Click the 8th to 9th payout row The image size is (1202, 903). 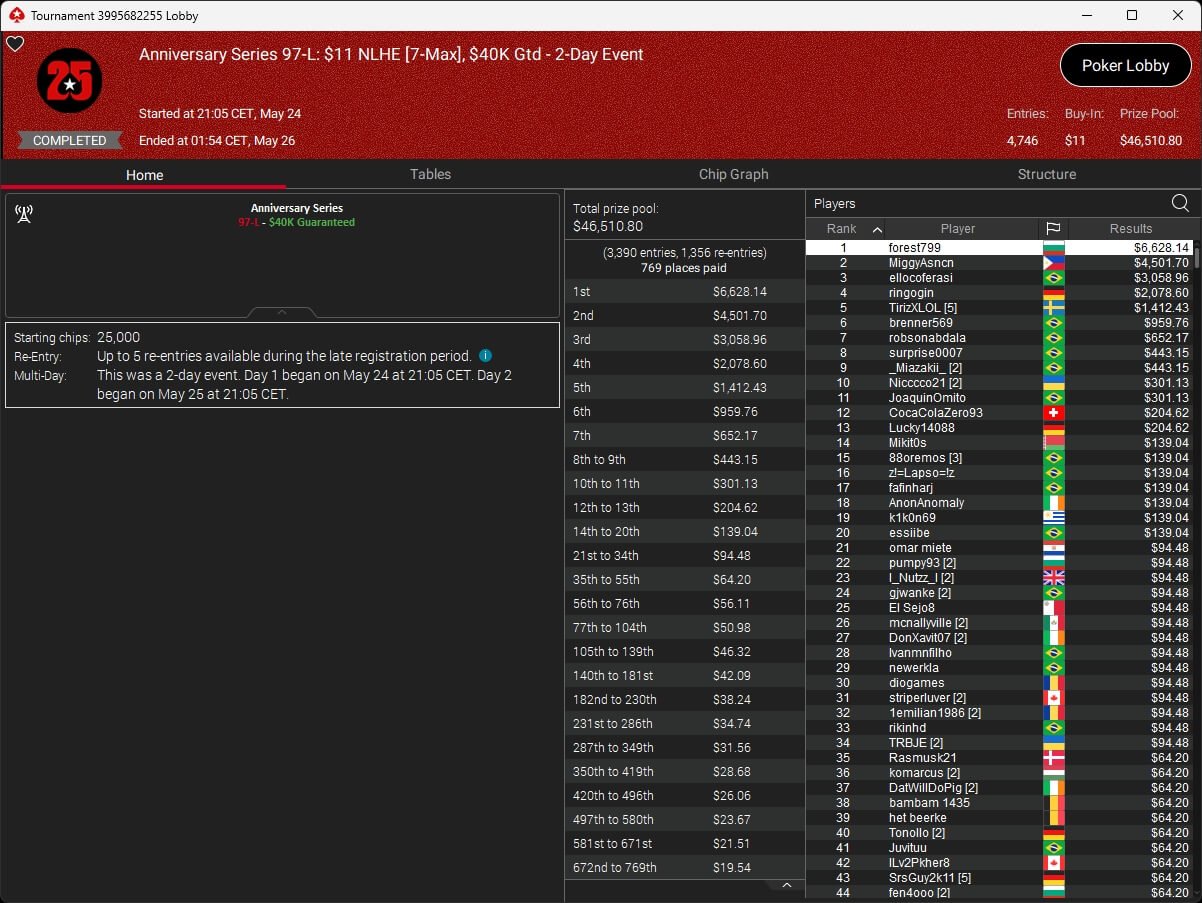(x=685, y=460)
